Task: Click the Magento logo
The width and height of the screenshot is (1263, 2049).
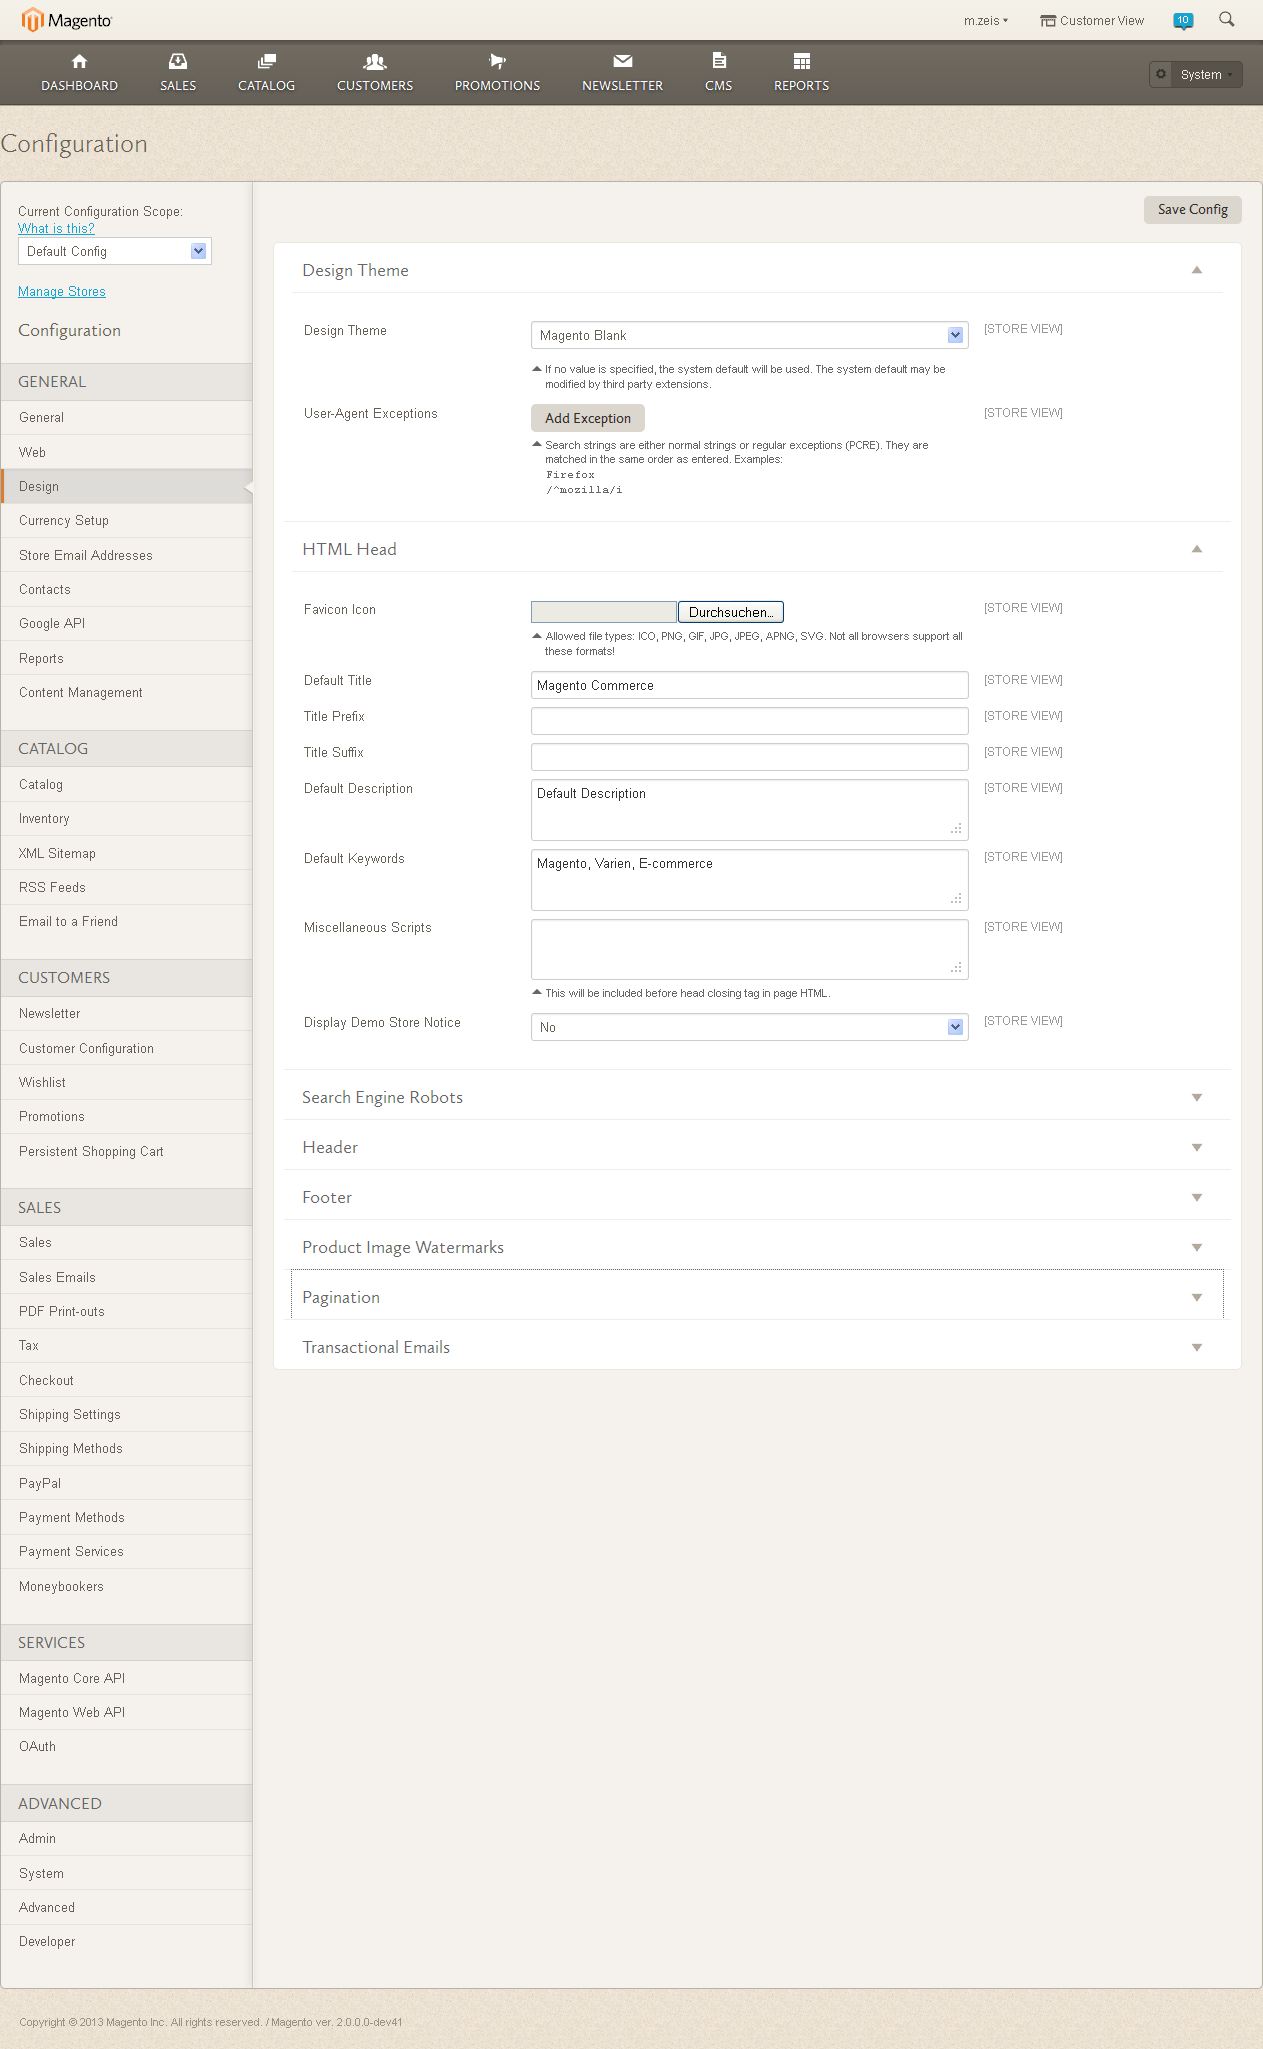Action: [x=67, y=20]
